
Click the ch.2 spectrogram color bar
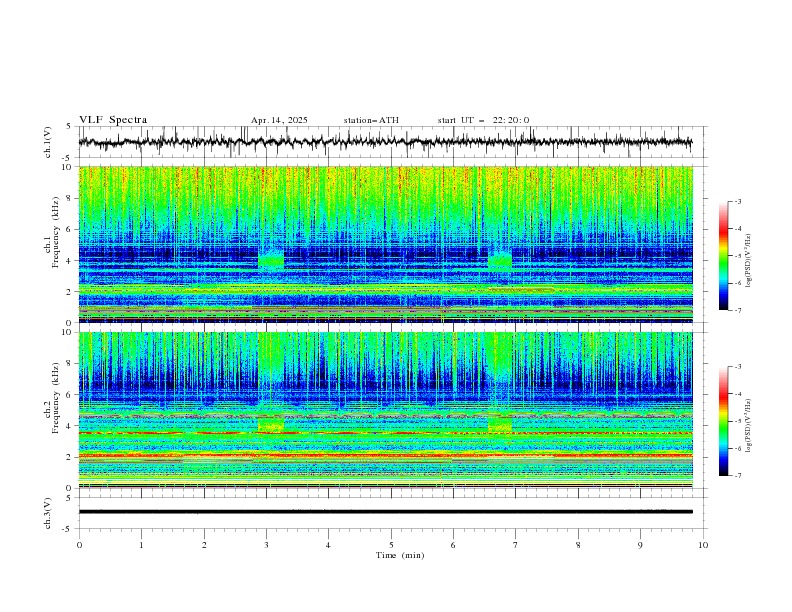tap(723, 421)
